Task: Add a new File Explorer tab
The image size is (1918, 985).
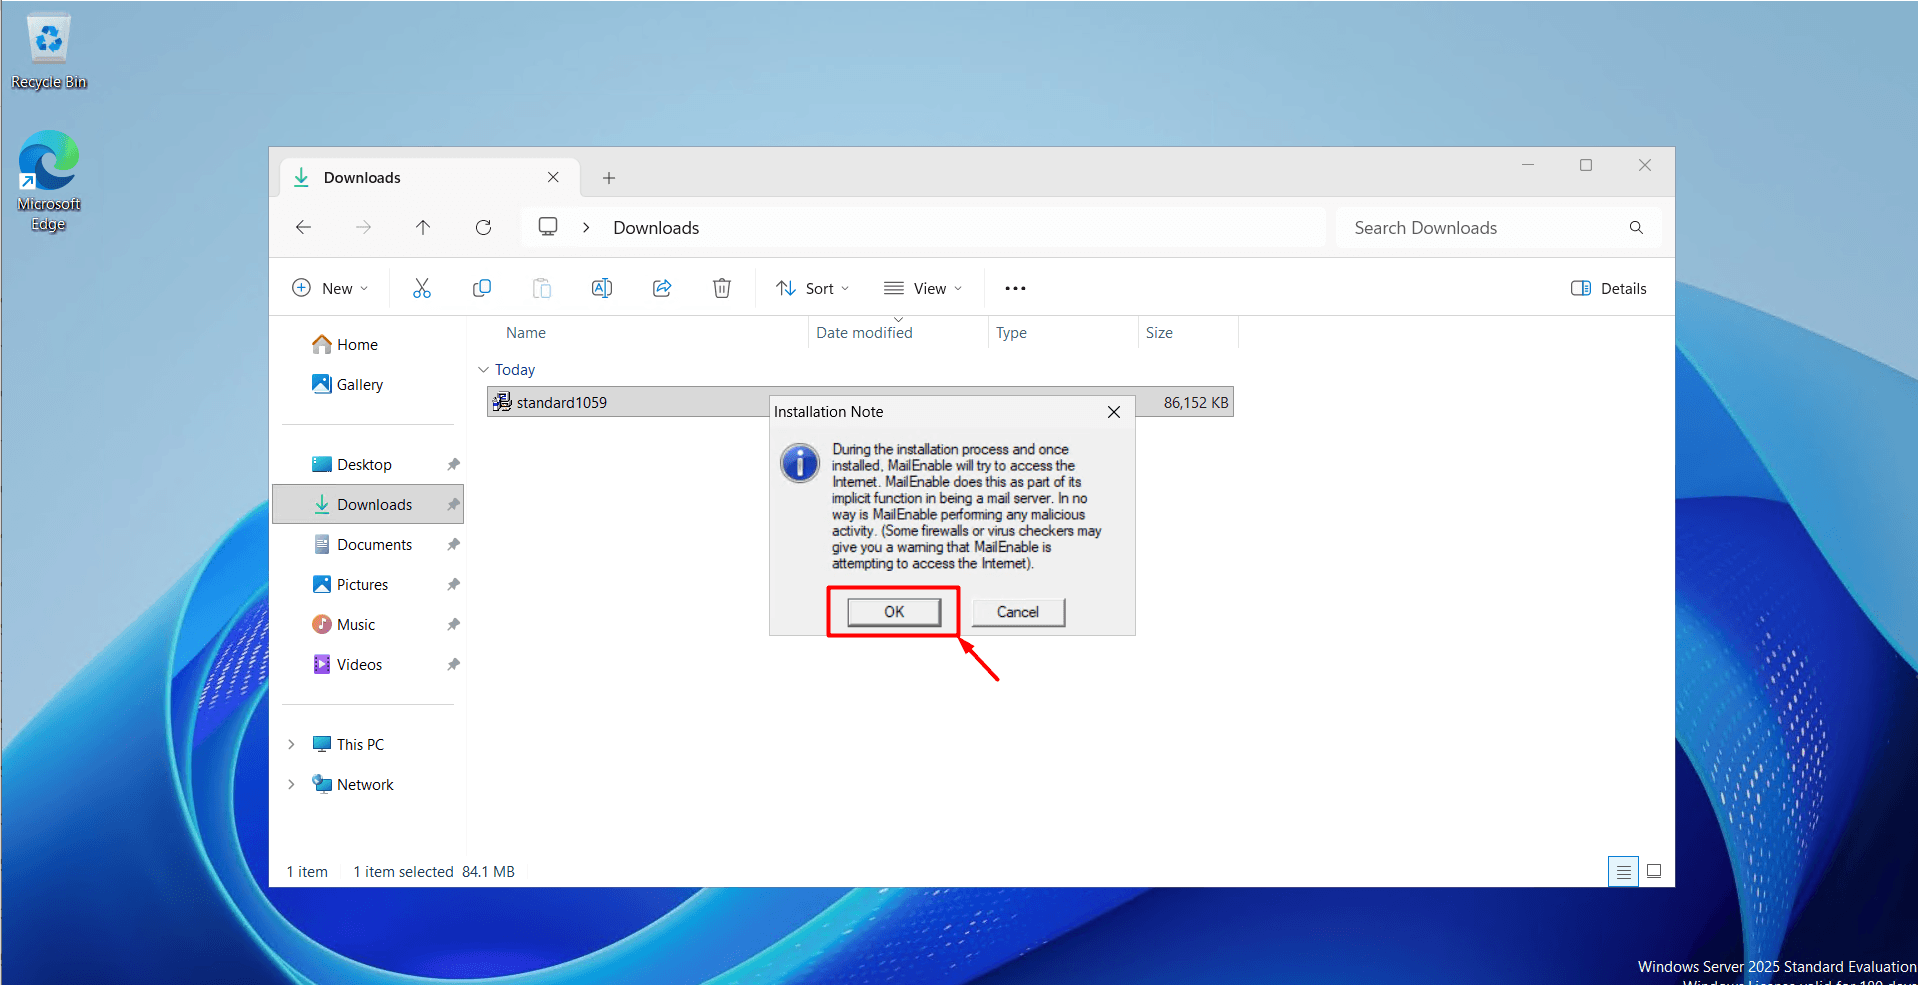Action: (x=609, y=178)
